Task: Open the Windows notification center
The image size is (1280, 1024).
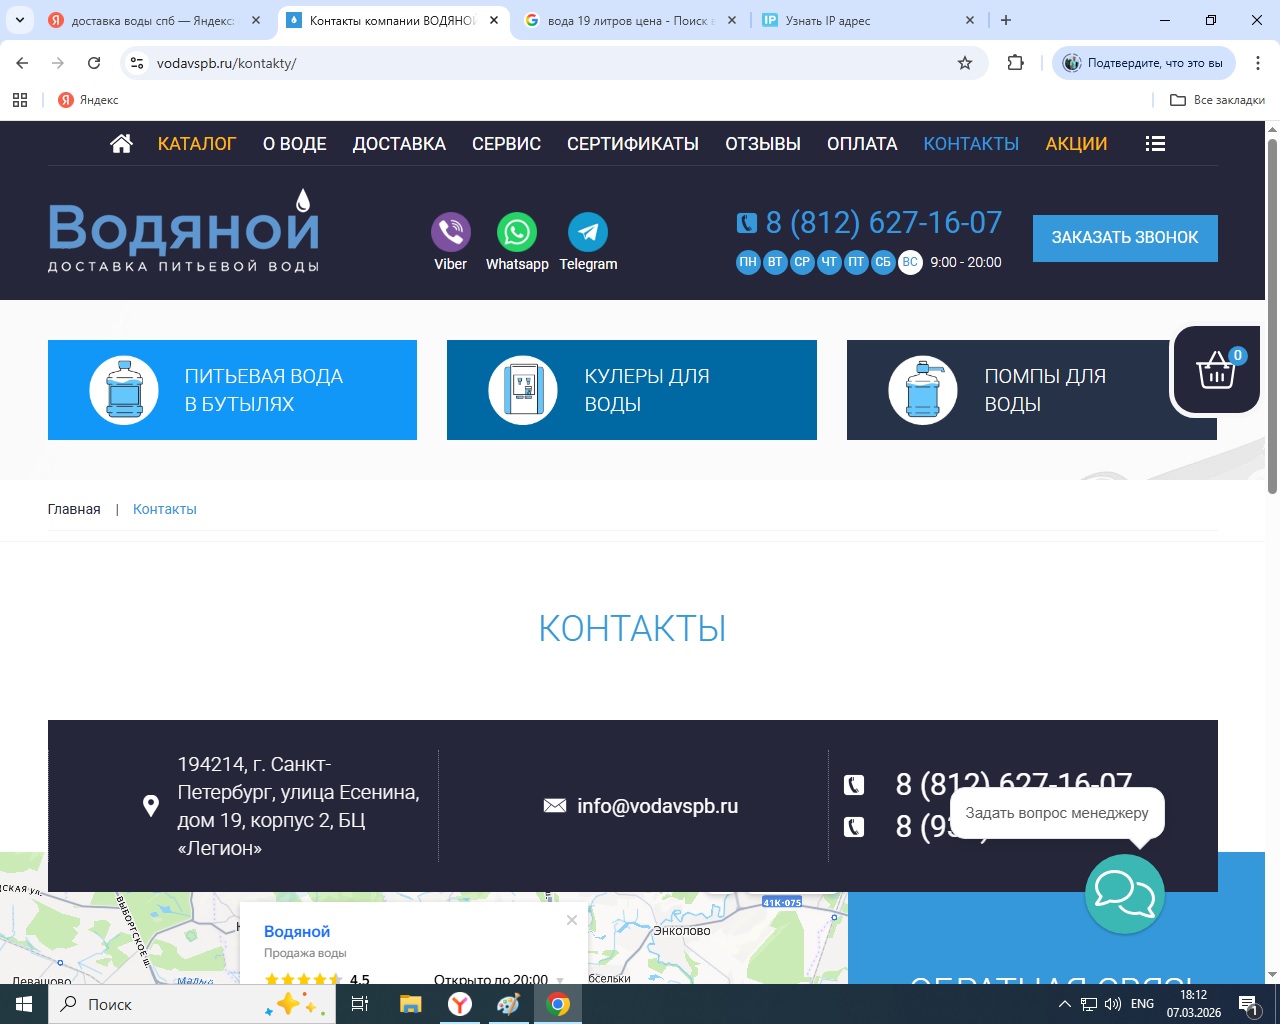Action: click(x=1248, y=1004)
